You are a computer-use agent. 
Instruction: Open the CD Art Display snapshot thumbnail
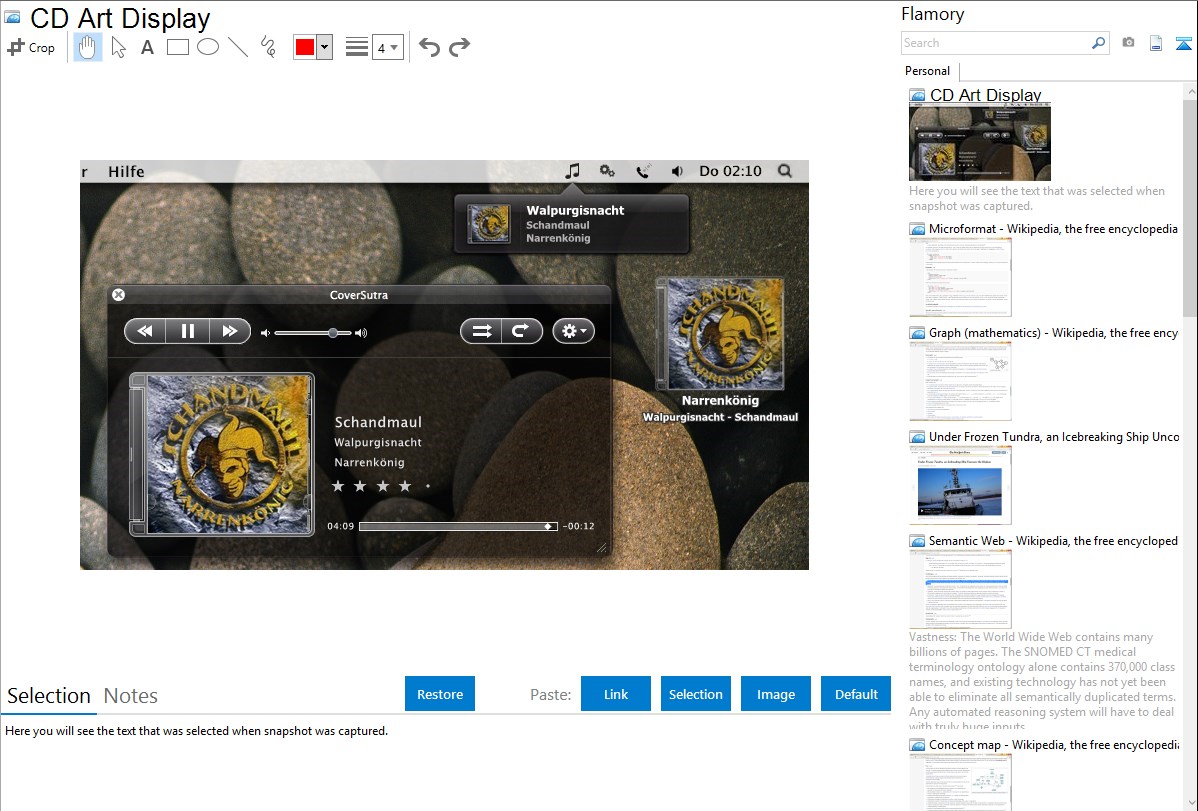(979, 142)
